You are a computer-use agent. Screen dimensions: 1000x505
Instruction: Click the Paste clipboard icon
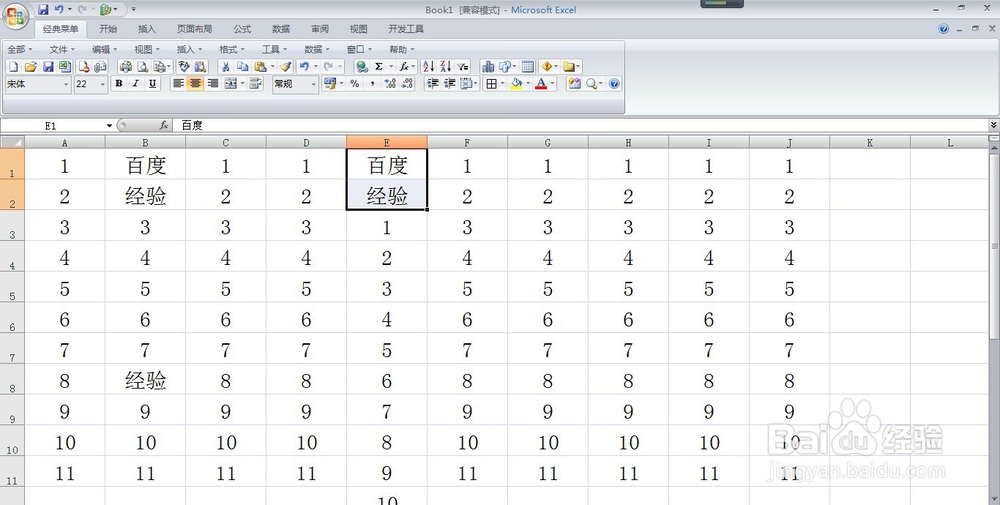tap(260, 66)
